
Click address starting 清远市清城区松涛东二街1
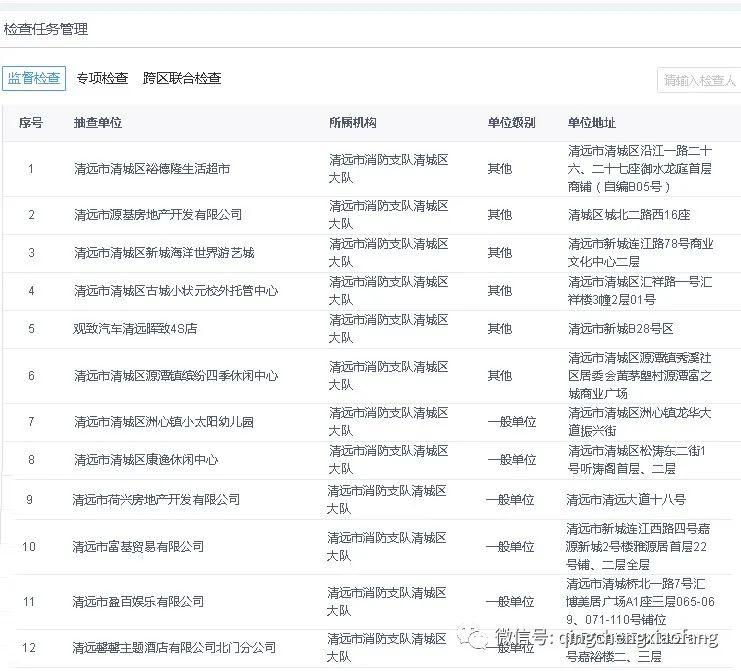637,460
